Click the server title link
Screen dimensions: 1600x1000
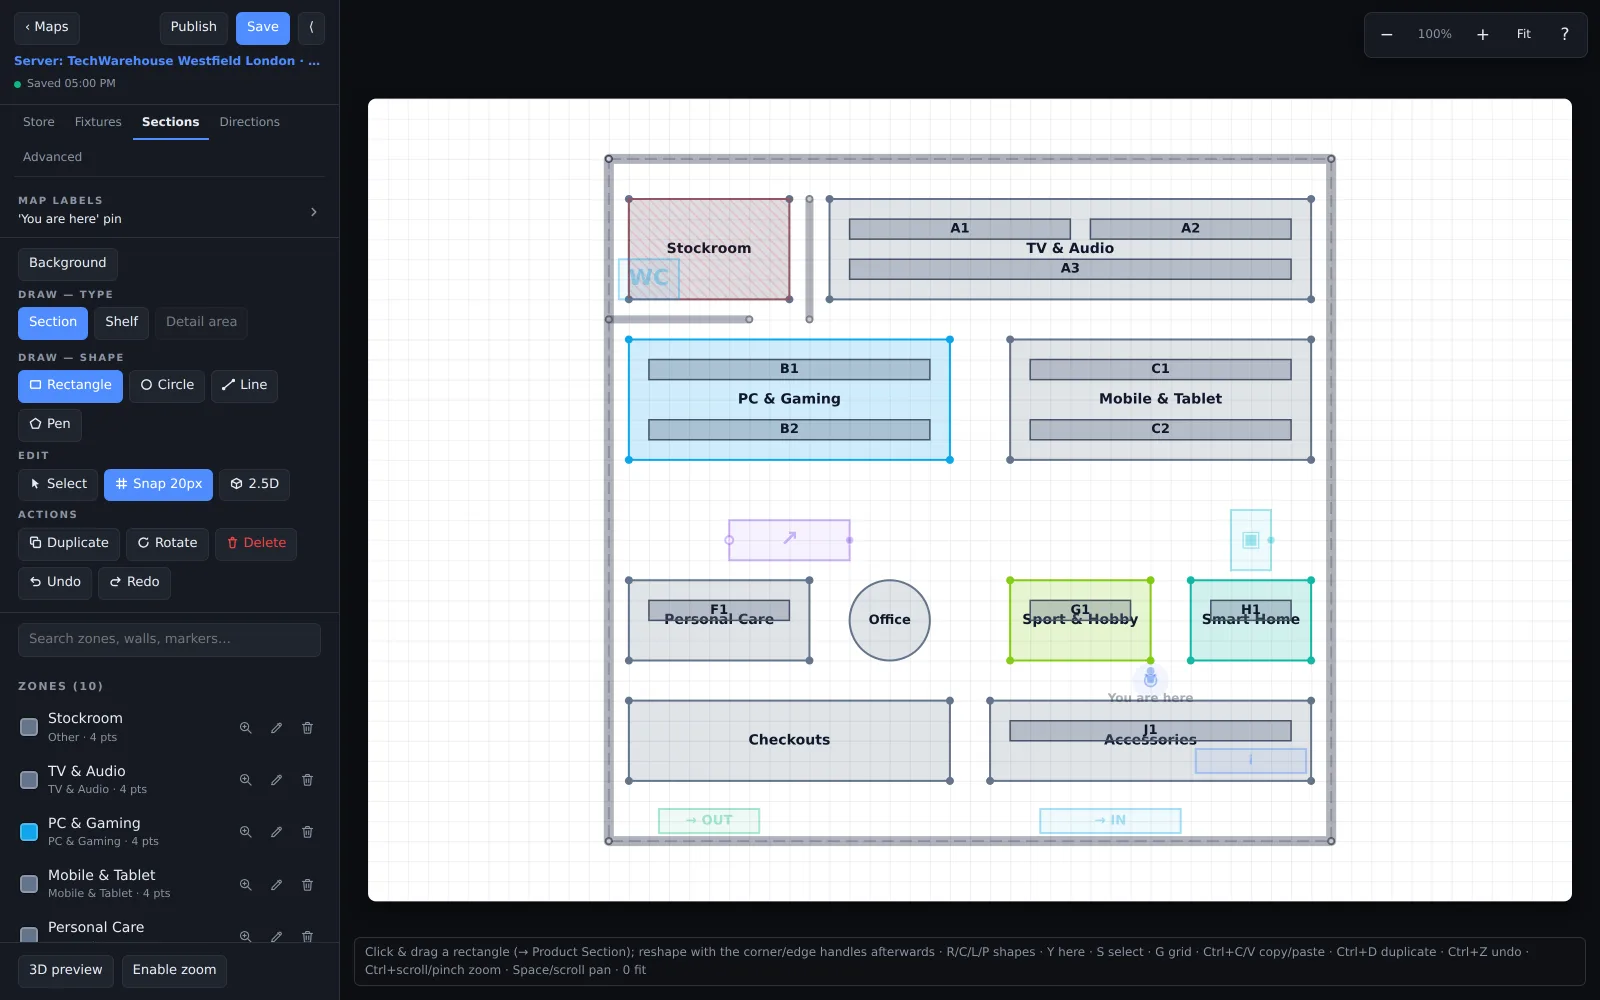pyautogui.click(x=167, y=62)
